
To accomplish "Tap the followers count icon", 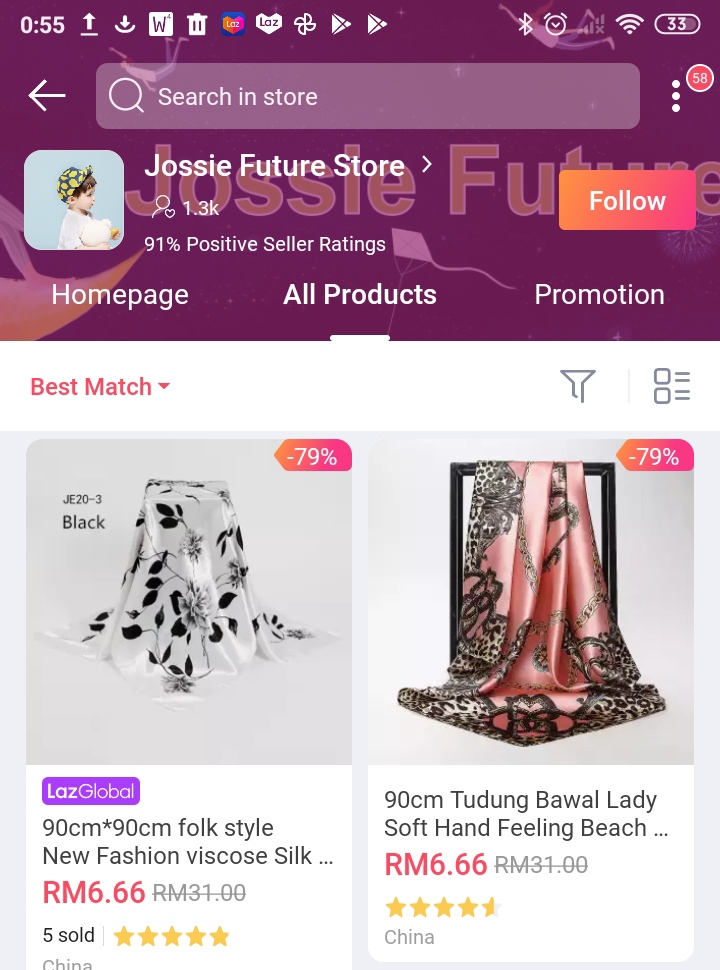I will tap(163, 207).
